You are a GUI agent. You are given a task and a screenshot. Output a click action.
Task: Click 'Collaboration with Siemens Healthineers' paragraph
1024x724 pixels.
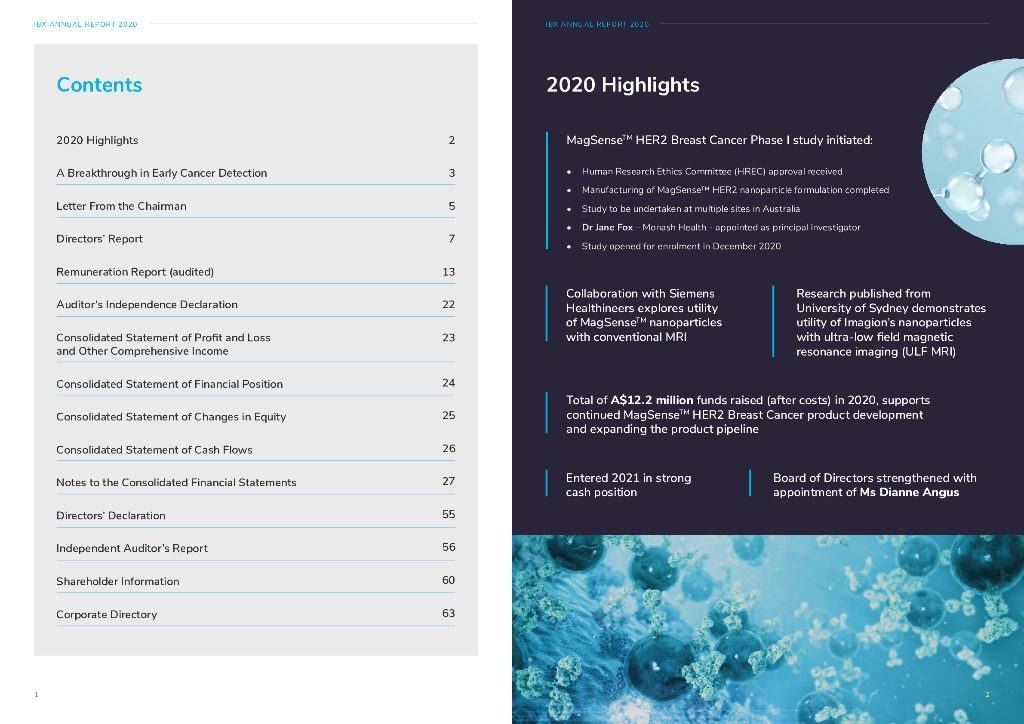pyautogui.click(x=644, y=315)
